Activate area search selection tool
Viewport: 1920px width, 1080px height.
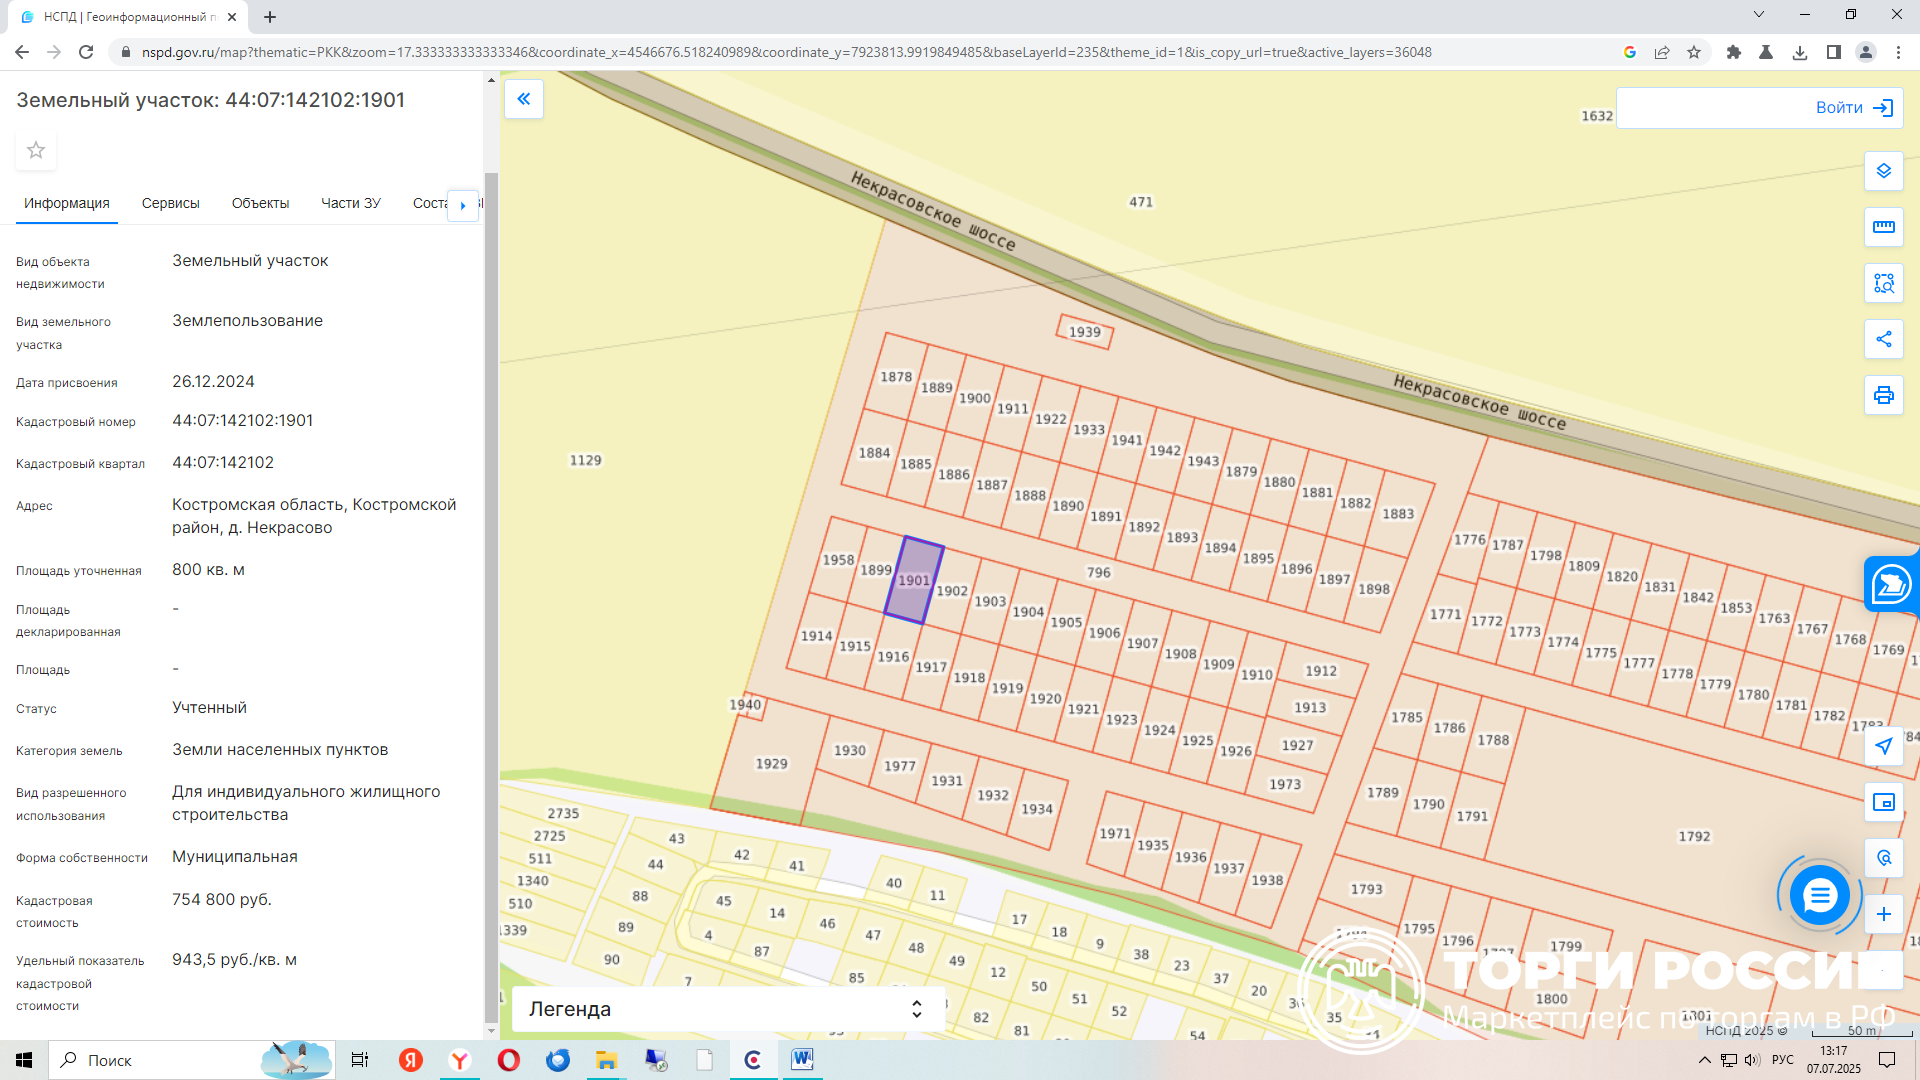[x=1883, y=283]
